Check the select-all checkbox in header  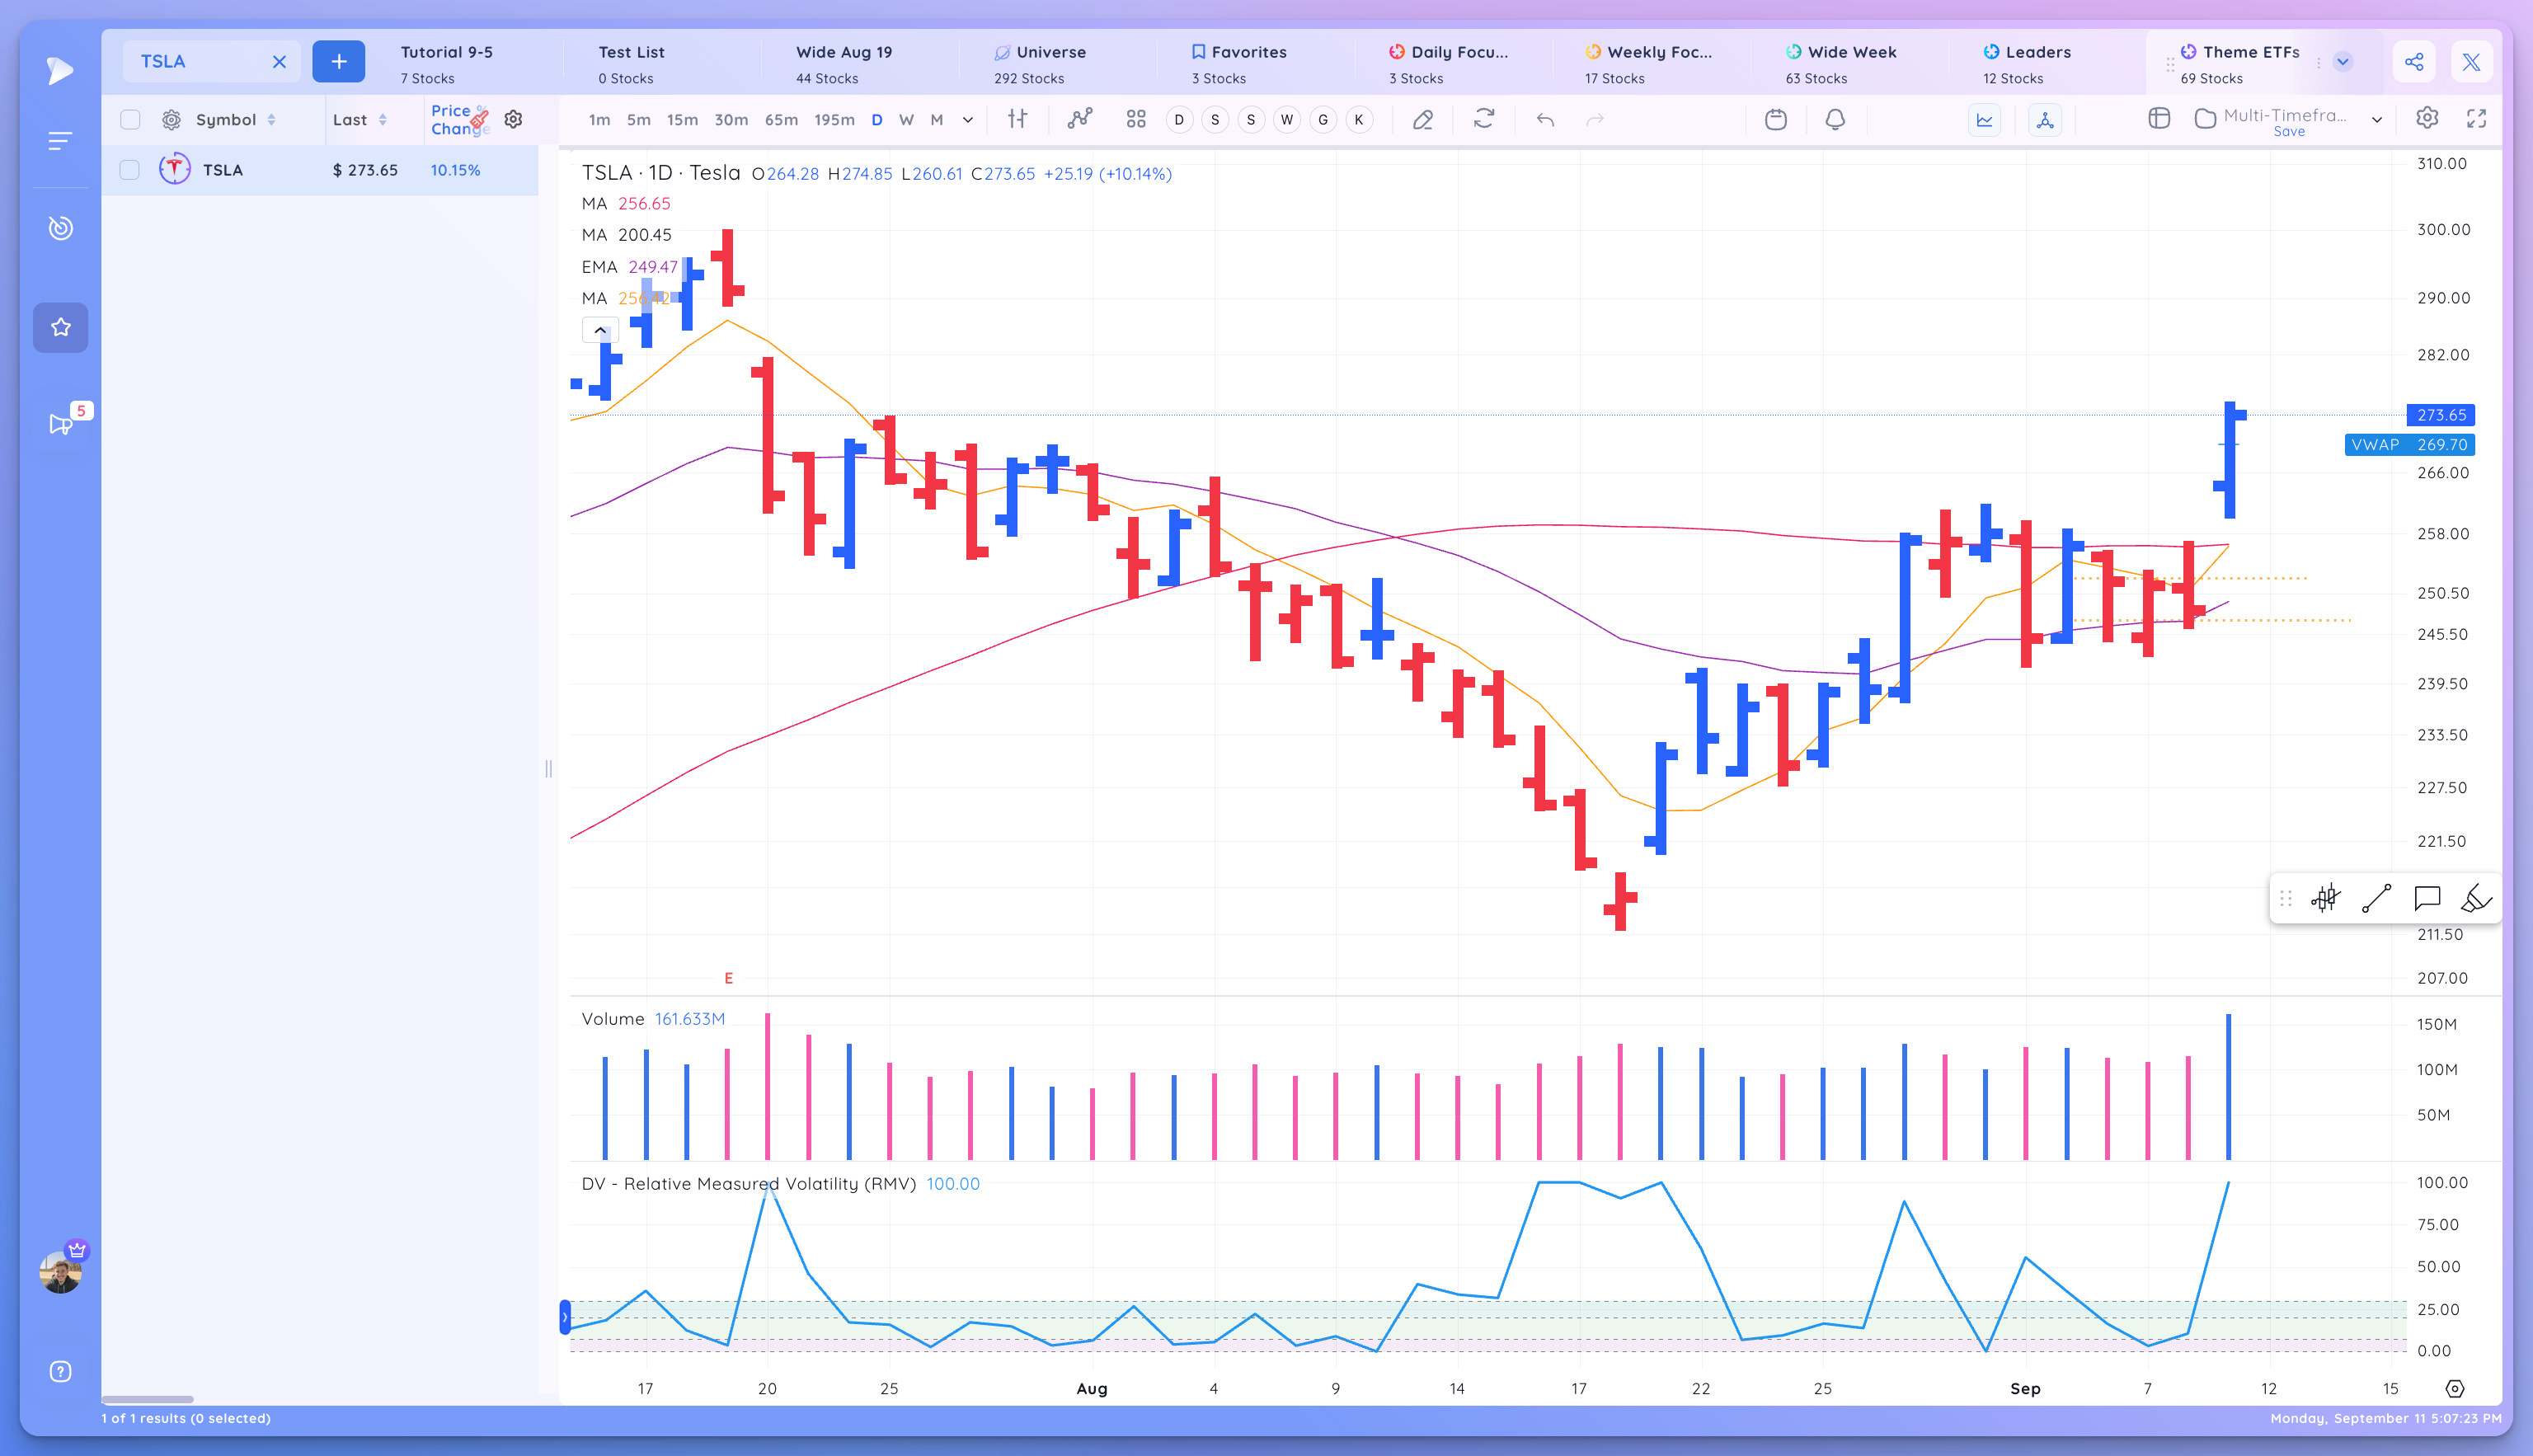point(130,120)
